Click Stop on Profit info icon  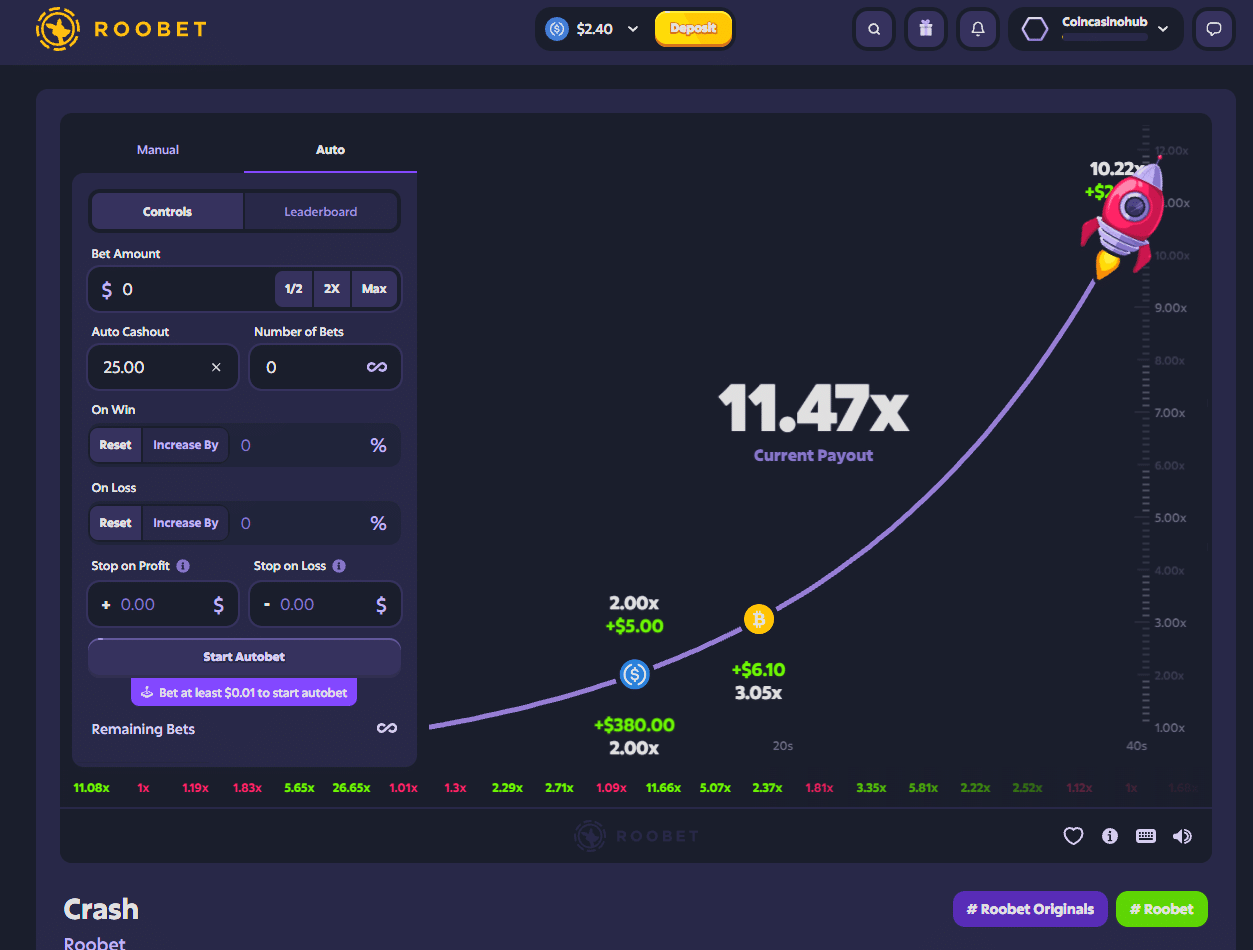click(x=183, y=566)
